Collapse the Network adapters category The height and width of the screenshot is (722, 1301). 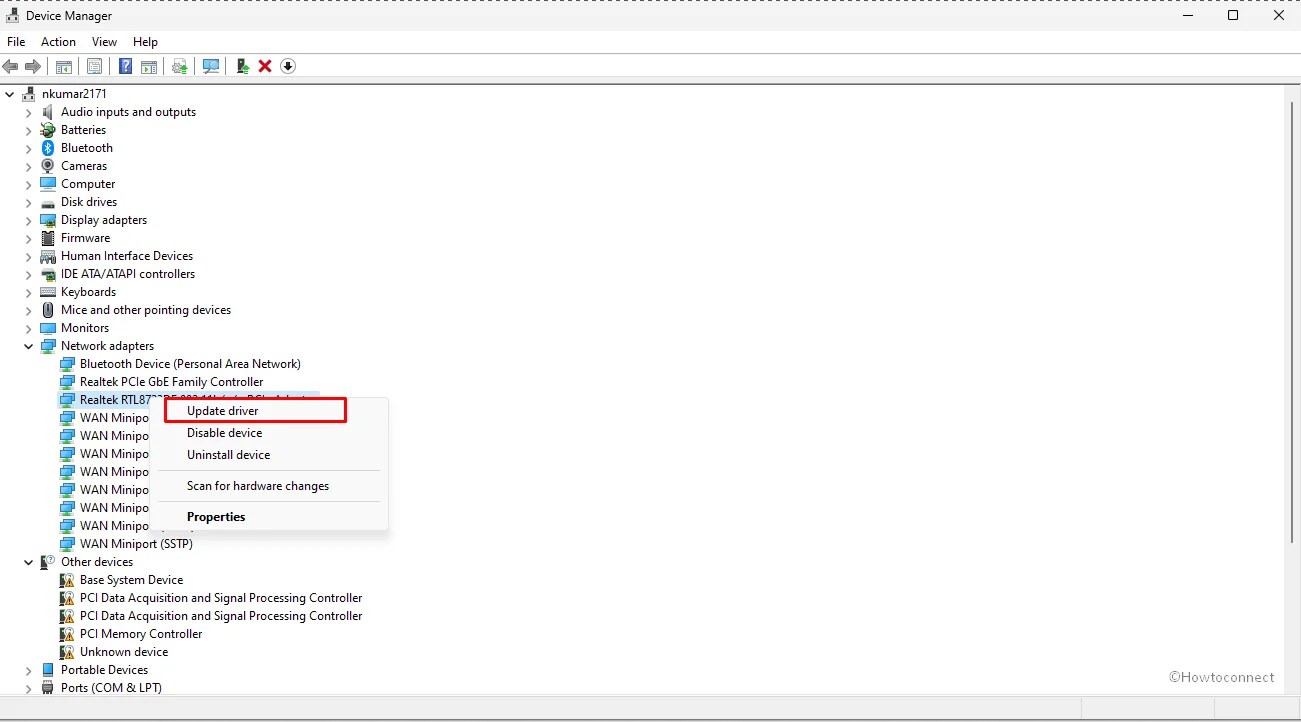click(x=29, y=346)
